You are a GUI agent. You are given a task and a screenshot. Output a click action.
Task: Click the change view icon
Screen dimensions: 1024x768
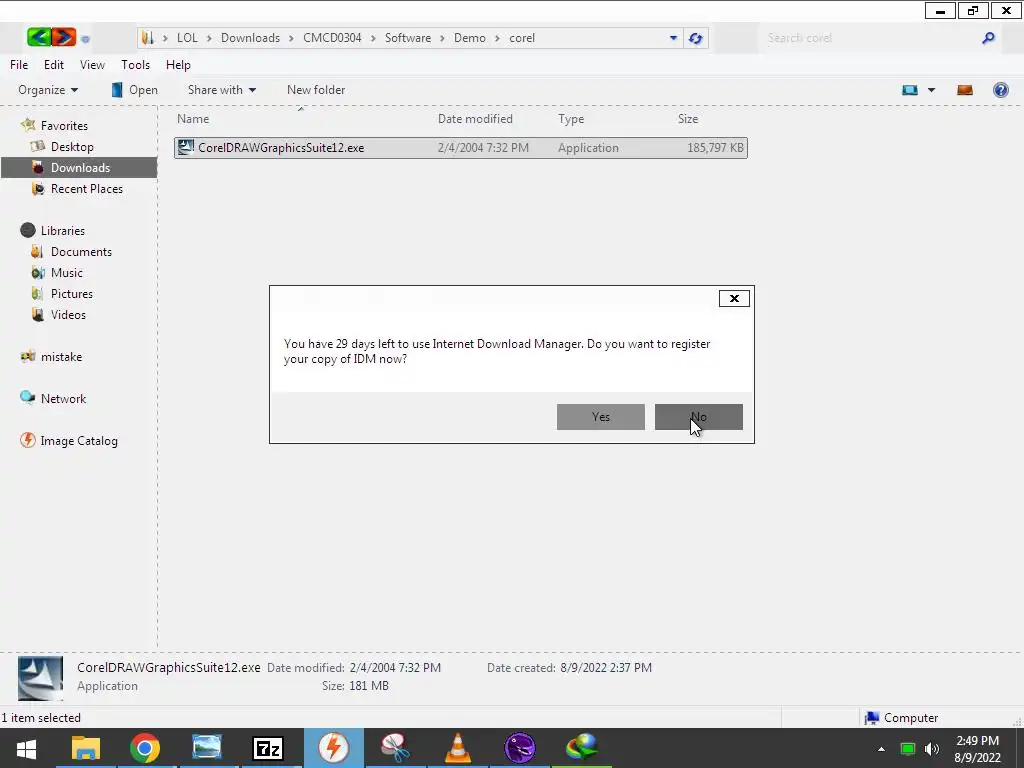[x=910, y=90]
